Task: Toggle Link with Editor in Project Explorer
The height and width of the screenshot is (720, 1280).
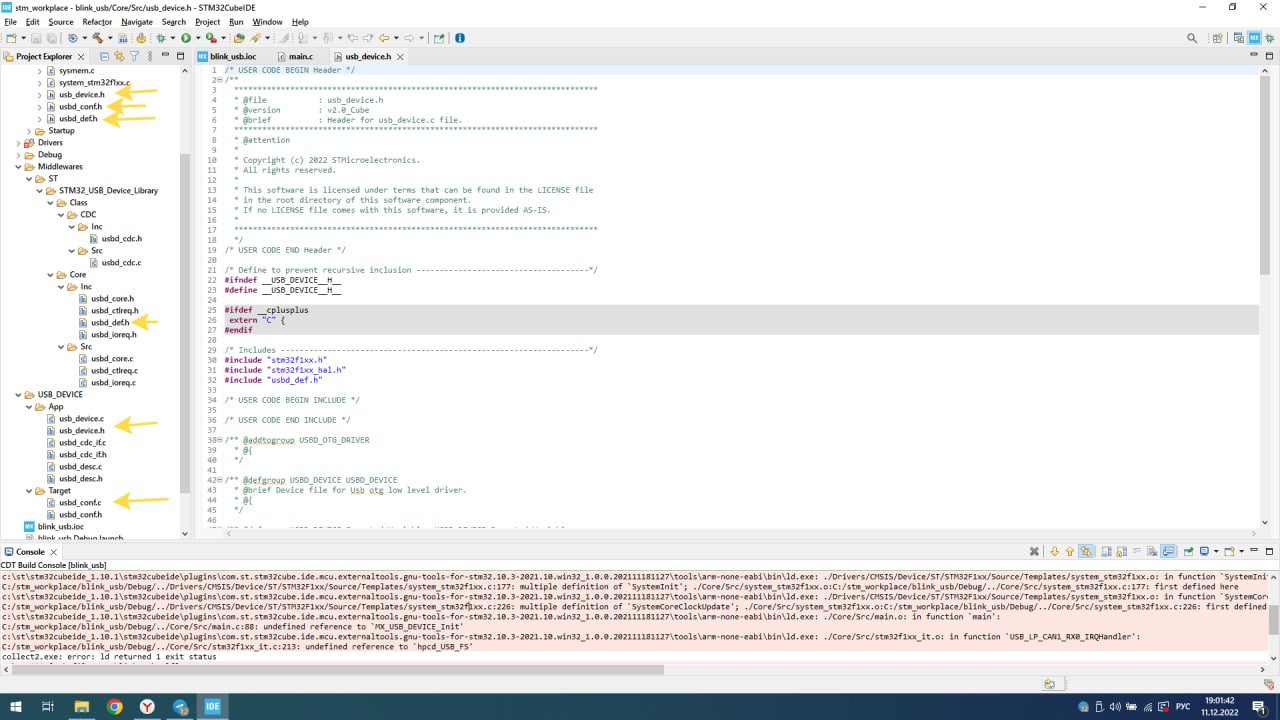Action: (119, 56)
